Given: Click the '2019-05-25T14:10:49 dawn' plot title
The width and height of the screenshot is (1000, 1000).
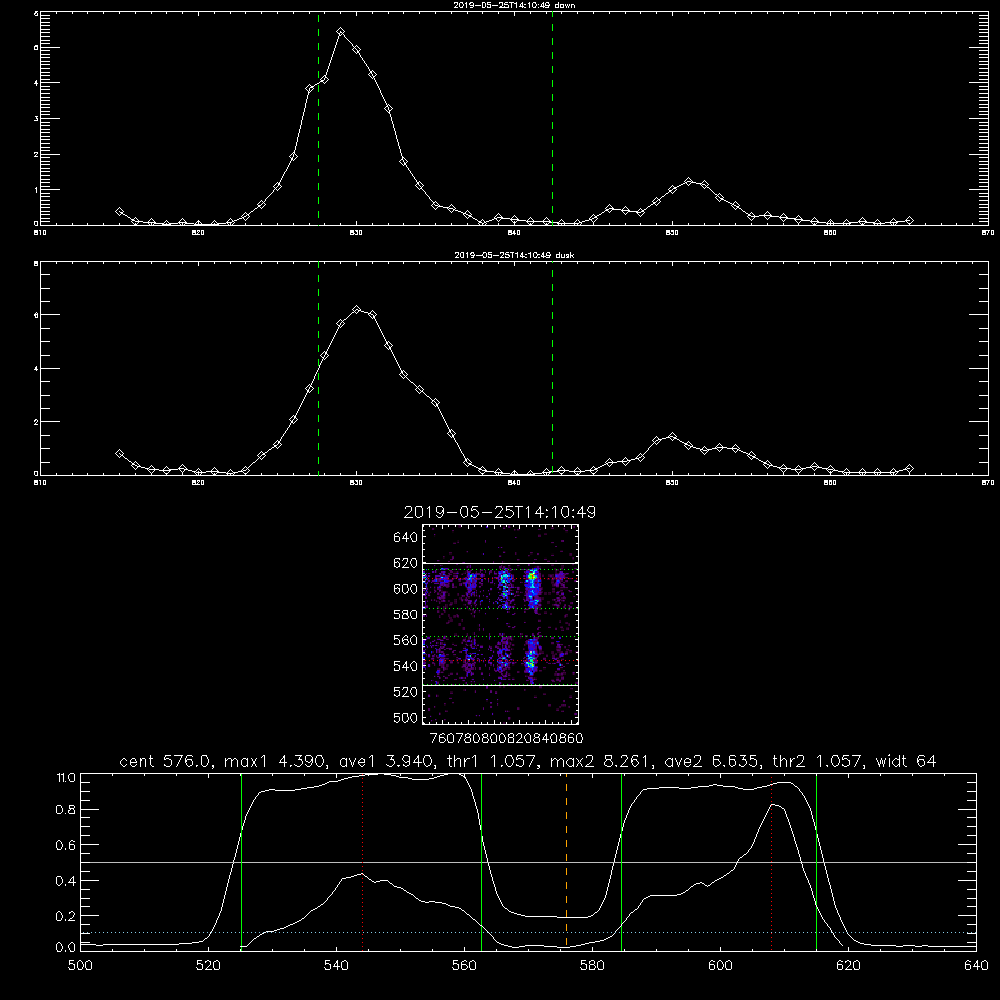Looking at the screenshot, I should (x=515, y=5).
